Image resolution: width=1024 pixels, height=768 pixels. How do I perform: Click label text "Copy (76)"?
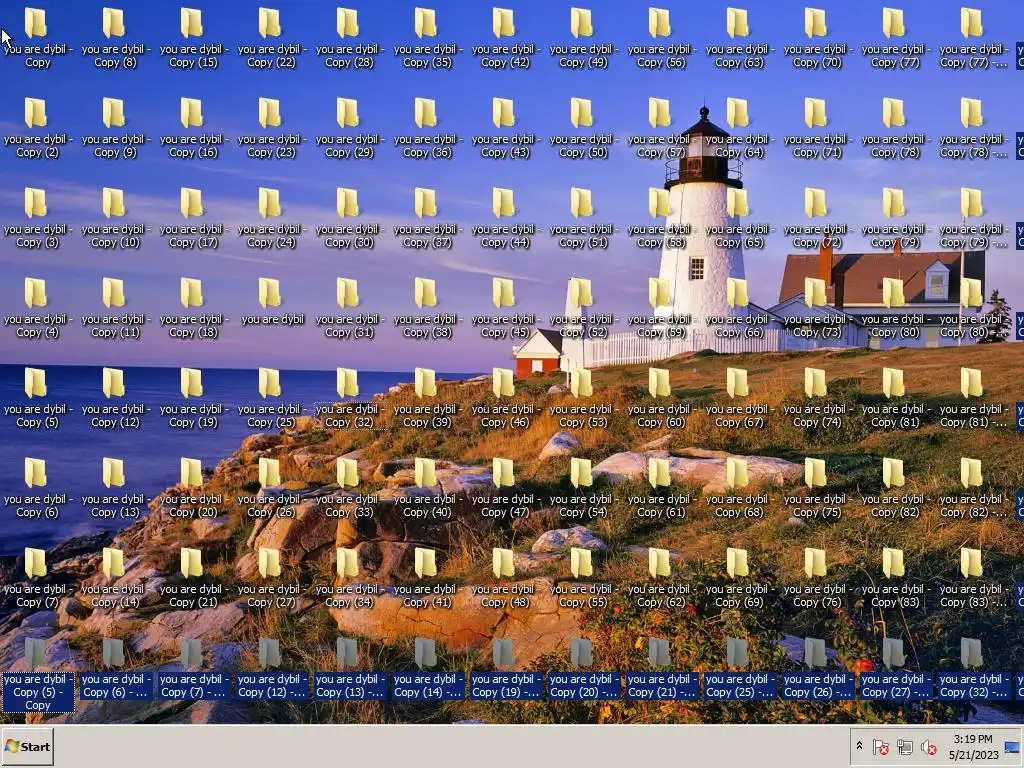(817, 603)
